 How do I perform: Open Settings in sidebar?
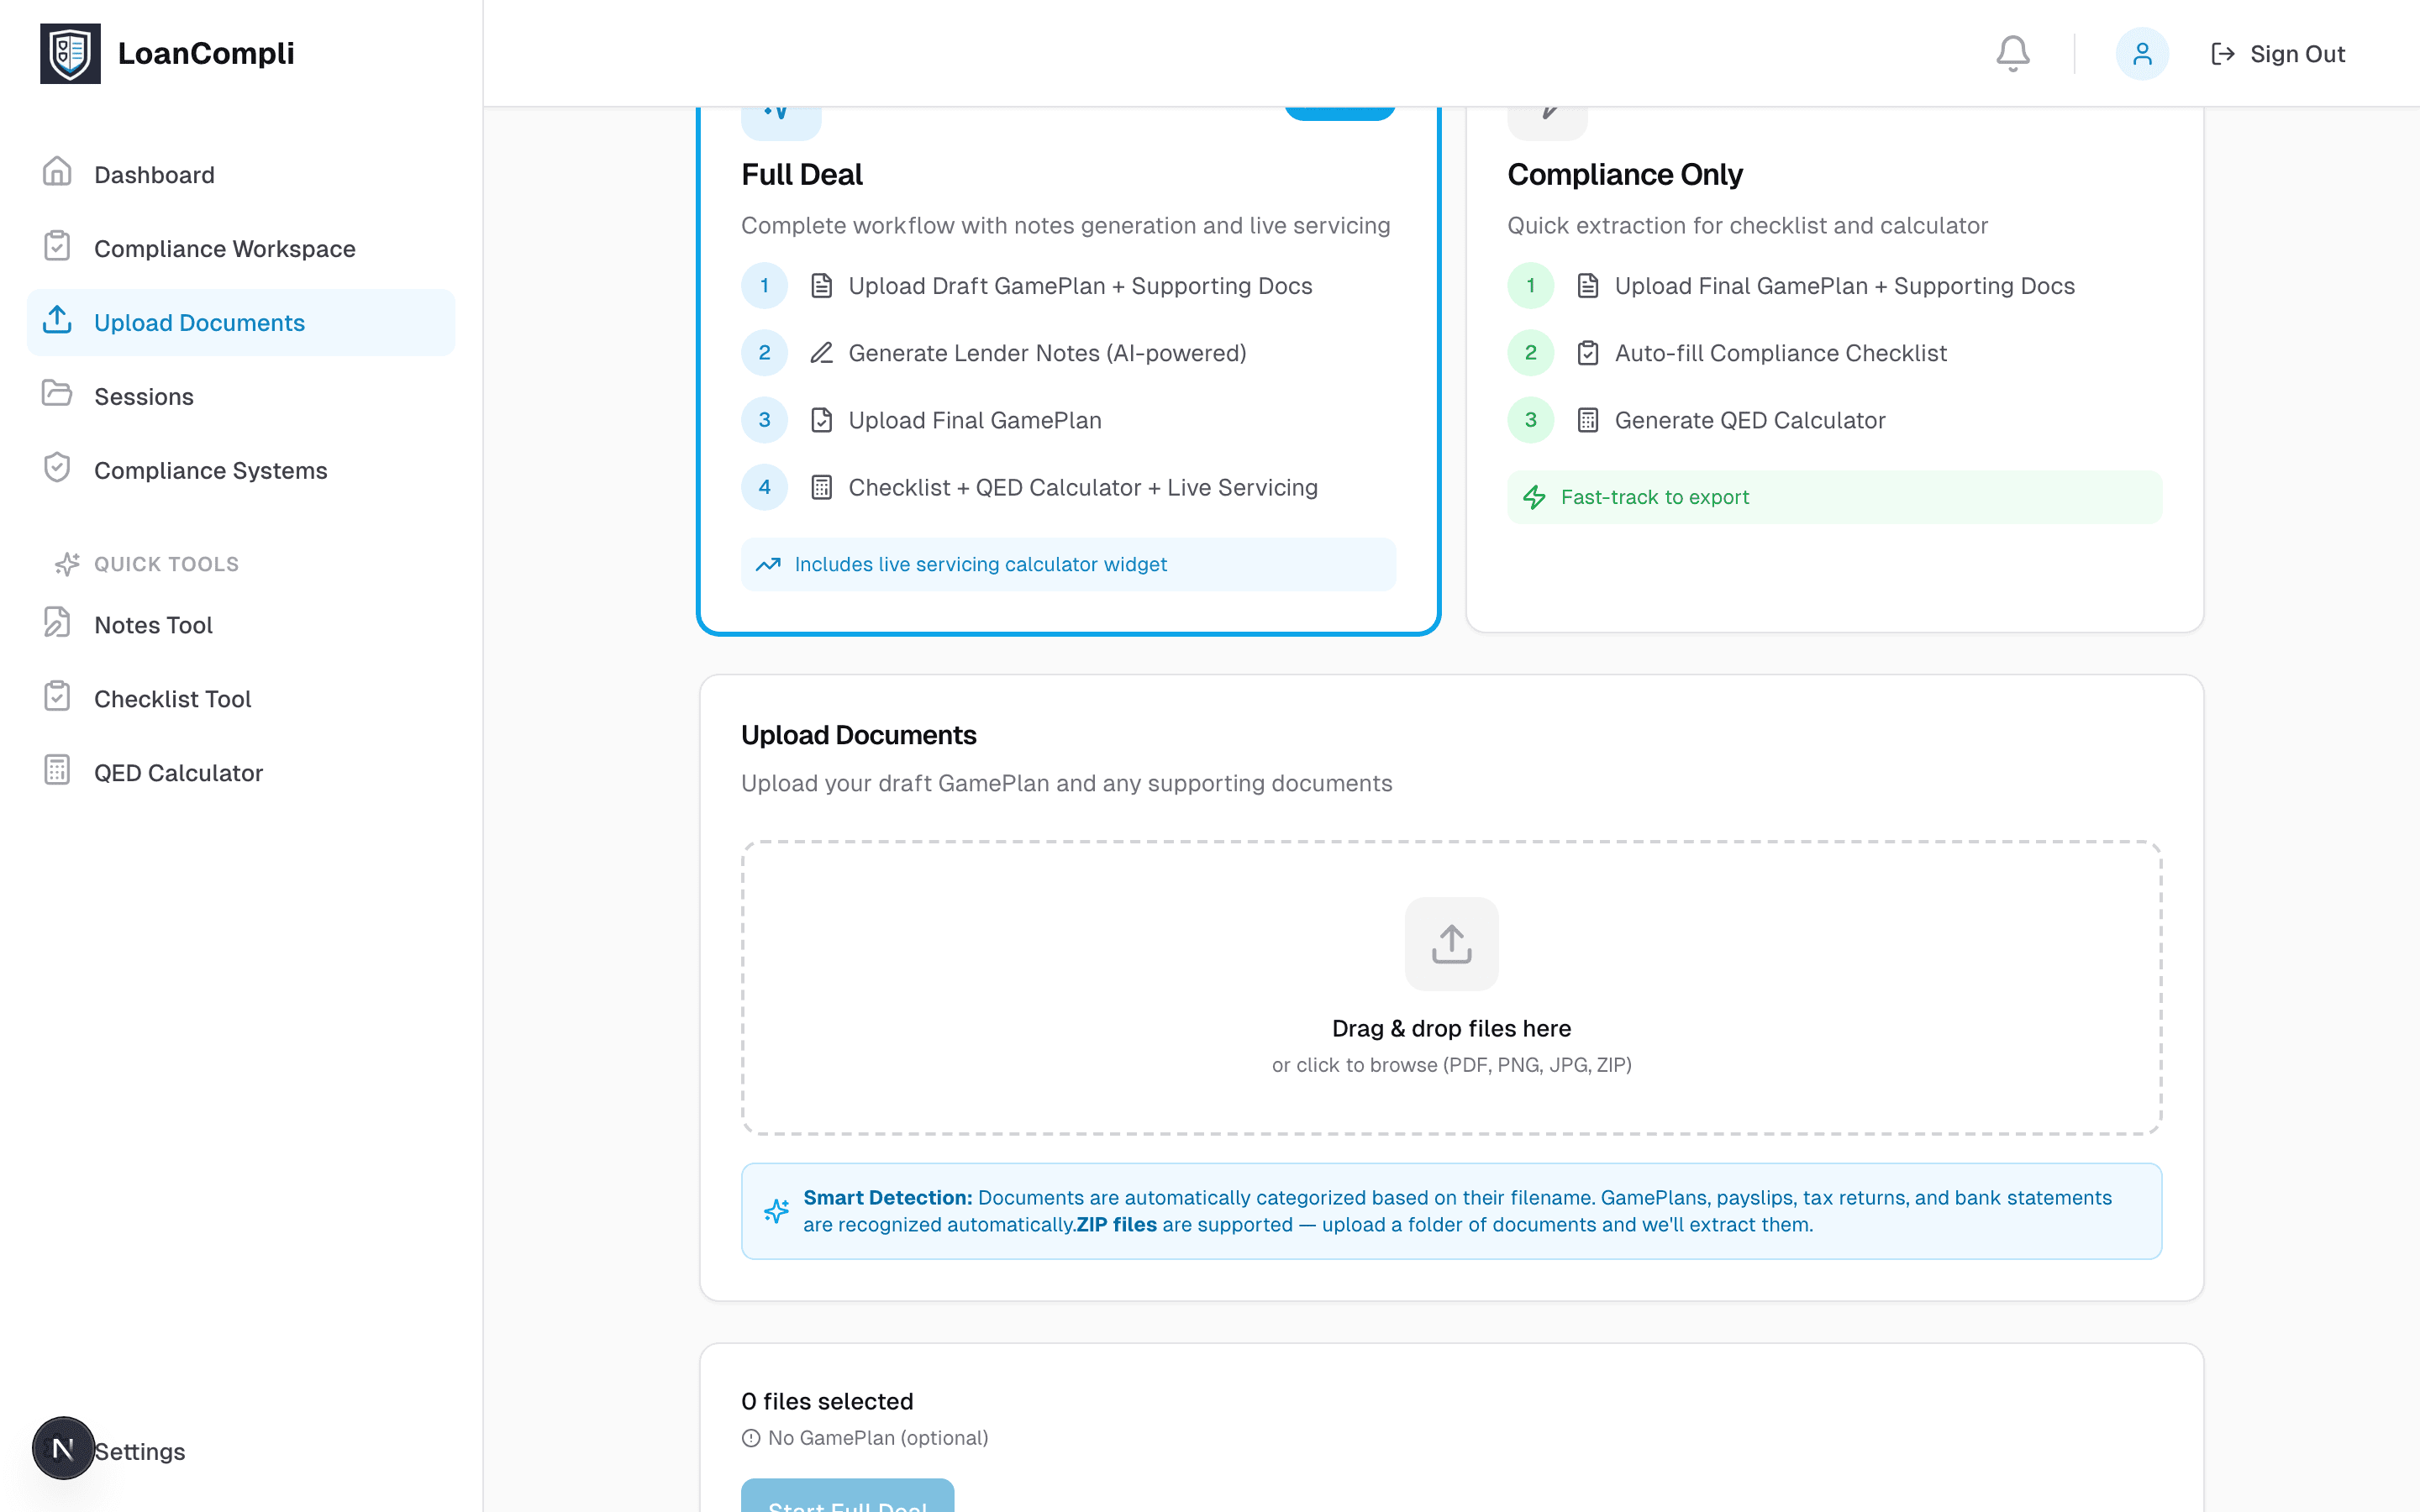[140, 1451]
